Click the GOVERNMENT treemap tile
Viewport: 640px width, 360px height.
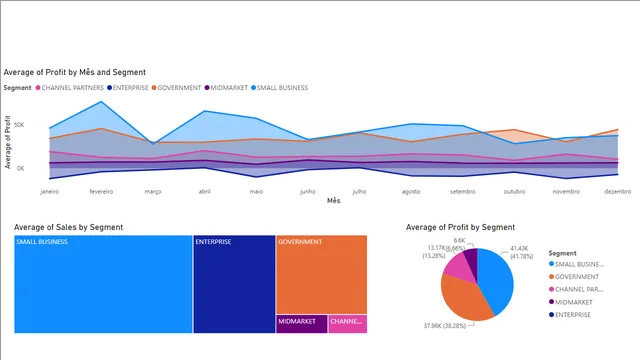coord(322,274)
